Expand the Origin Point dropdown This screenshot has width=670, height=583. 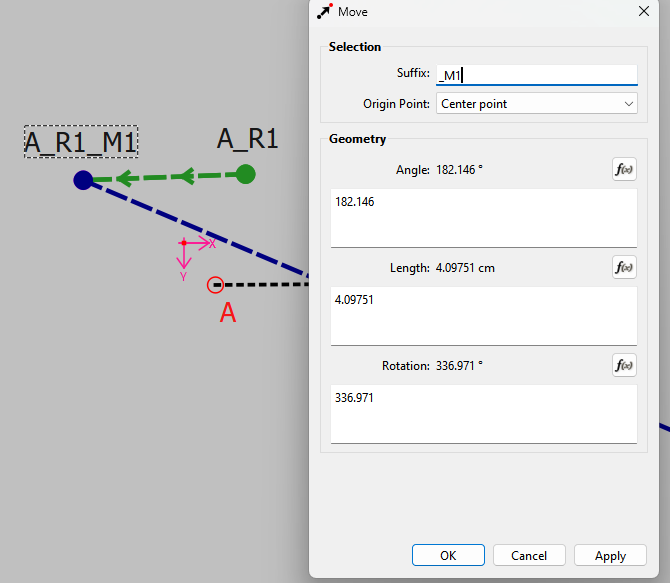coord(537,103)
